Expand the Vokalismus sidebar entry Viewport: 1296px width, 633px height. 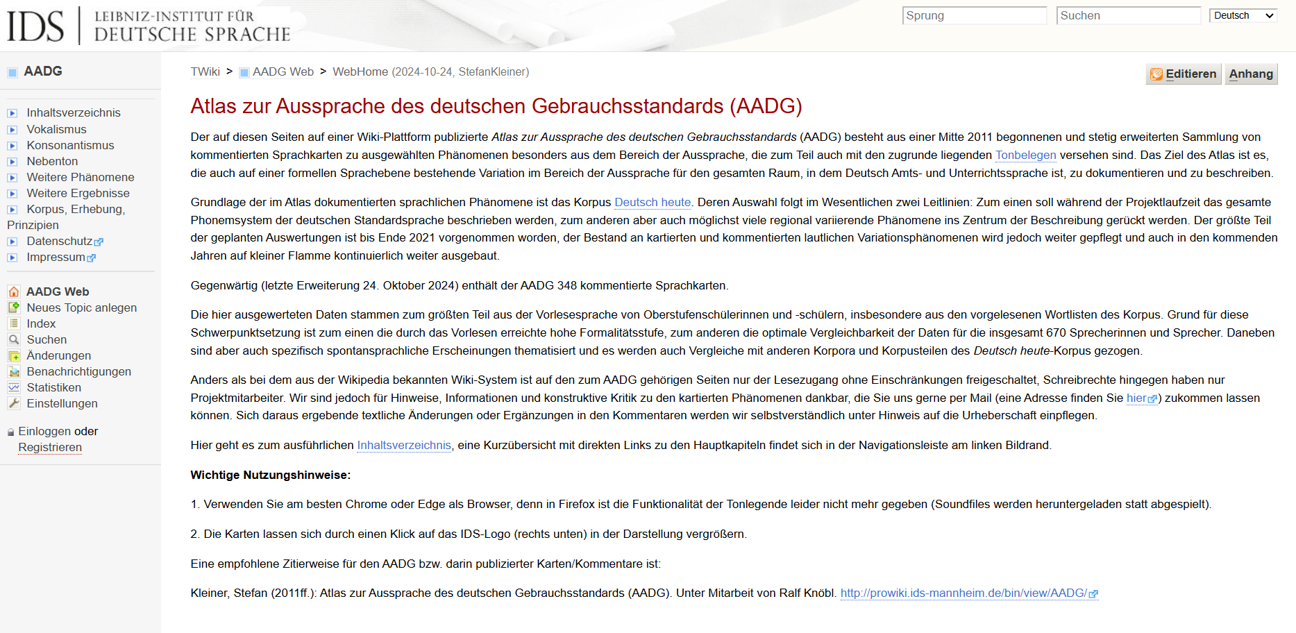56,129
